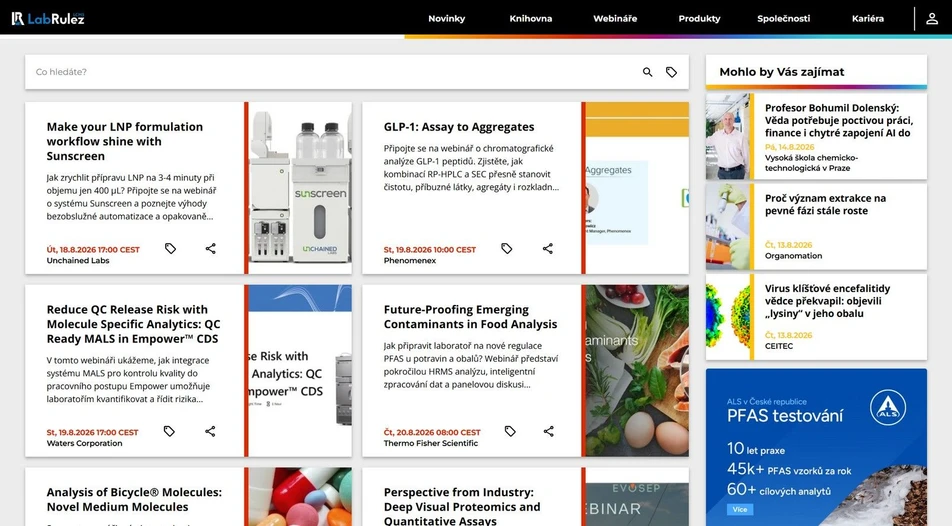The height and width of the screenshot is (526, 952).
Task: Share the GLP-1 Assay to Aggregates card
Action: pyautogui.click(x=548, y=248)
